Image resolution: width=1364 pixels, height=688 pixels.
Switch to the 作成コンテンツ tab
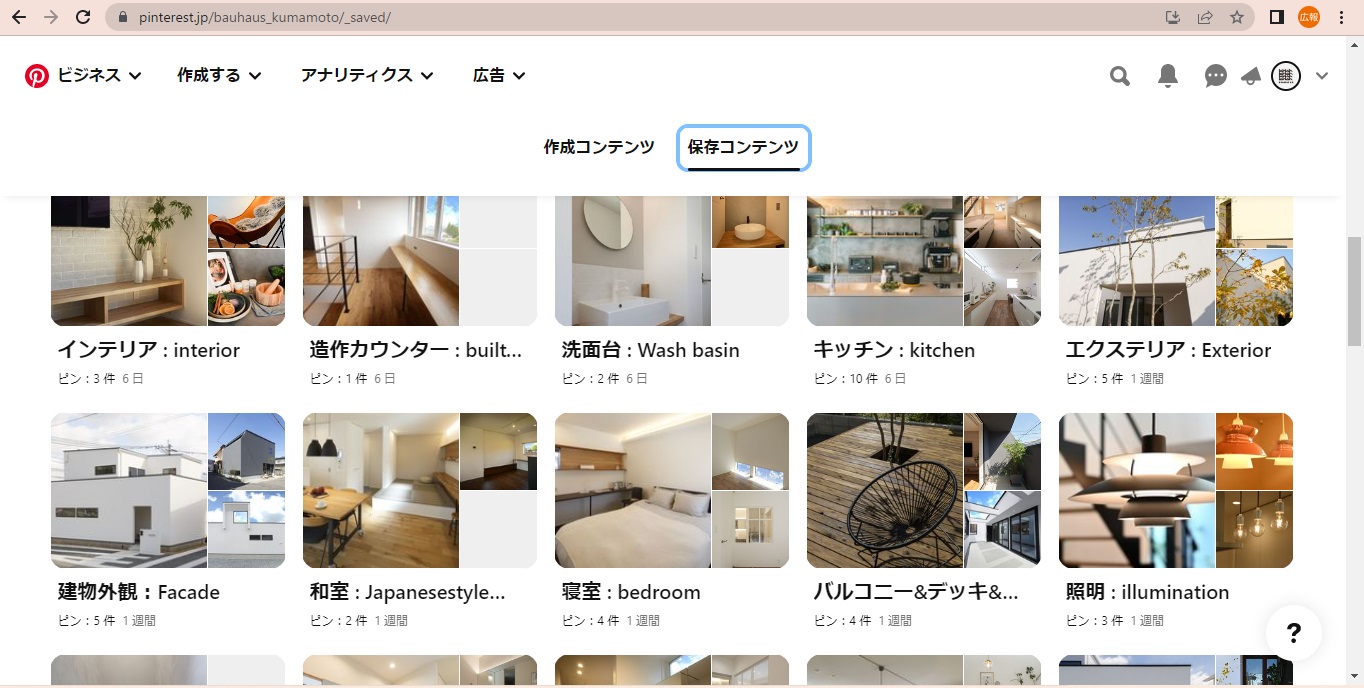[x=599, y=147]
